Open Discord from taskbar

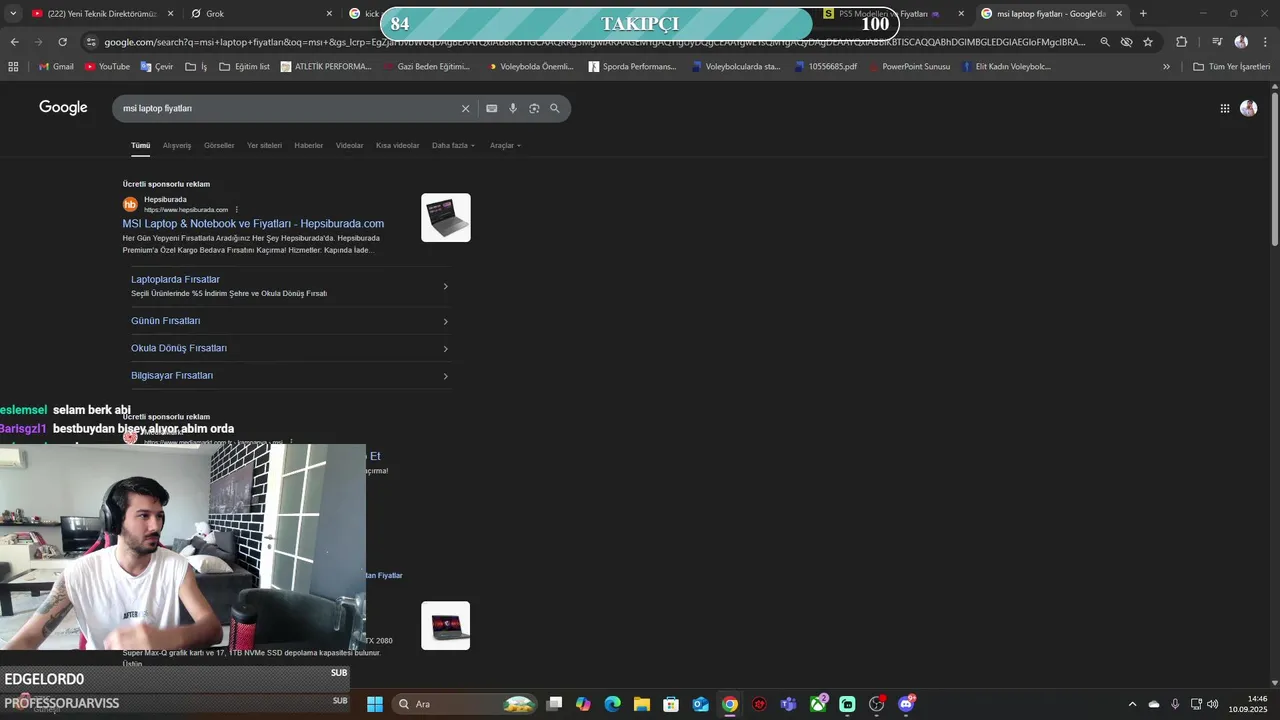point(907,704)
